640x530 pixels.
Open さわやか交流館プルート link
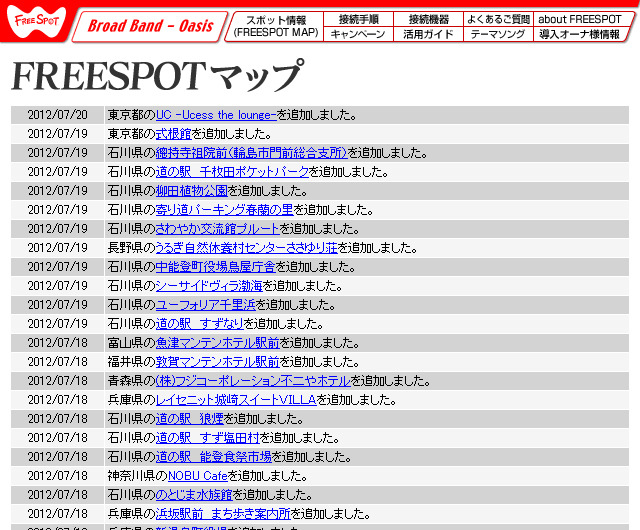click(x=218, y=229)
